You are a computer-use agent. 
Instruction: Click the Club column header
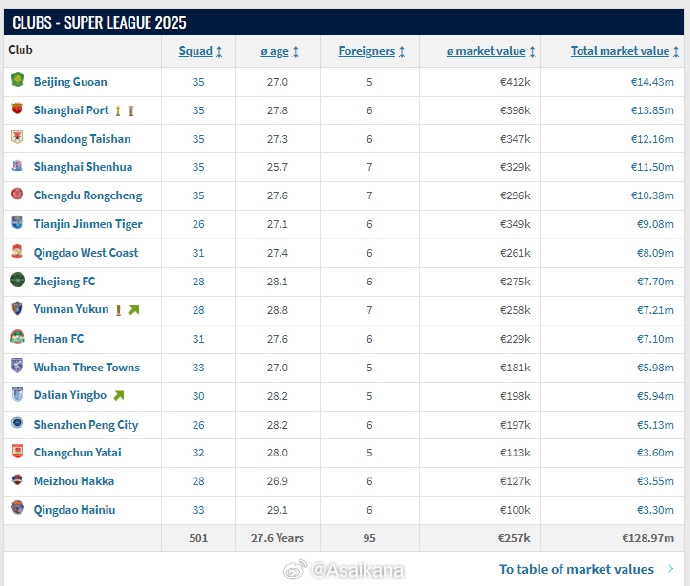(x=21, y=50)
